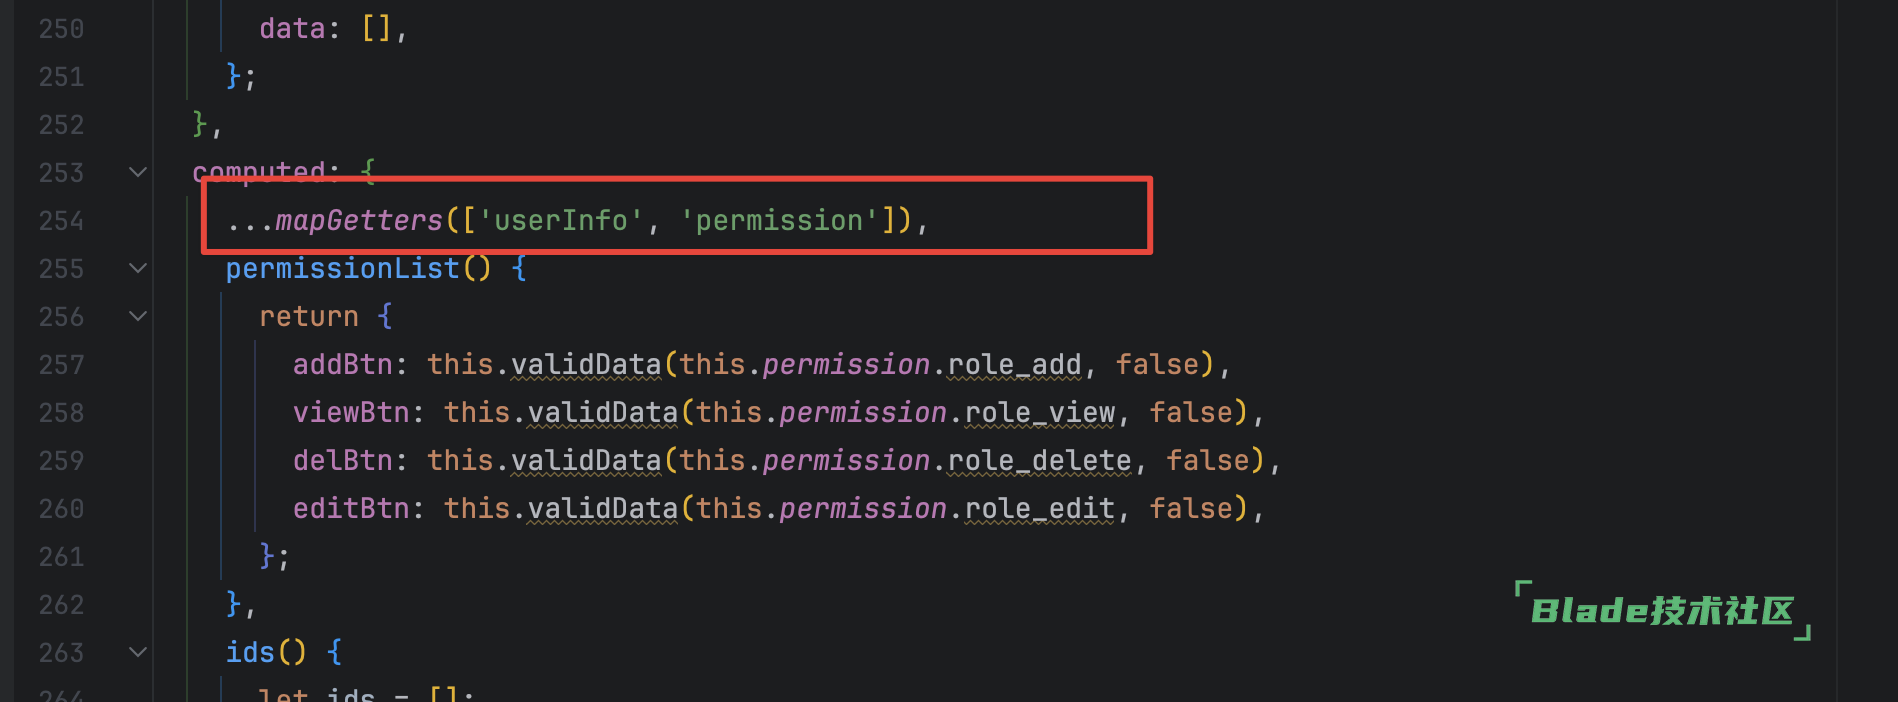Click line number 250 in gutter
The height and width of the screenshot is (702, 1898).
(61, 29)
